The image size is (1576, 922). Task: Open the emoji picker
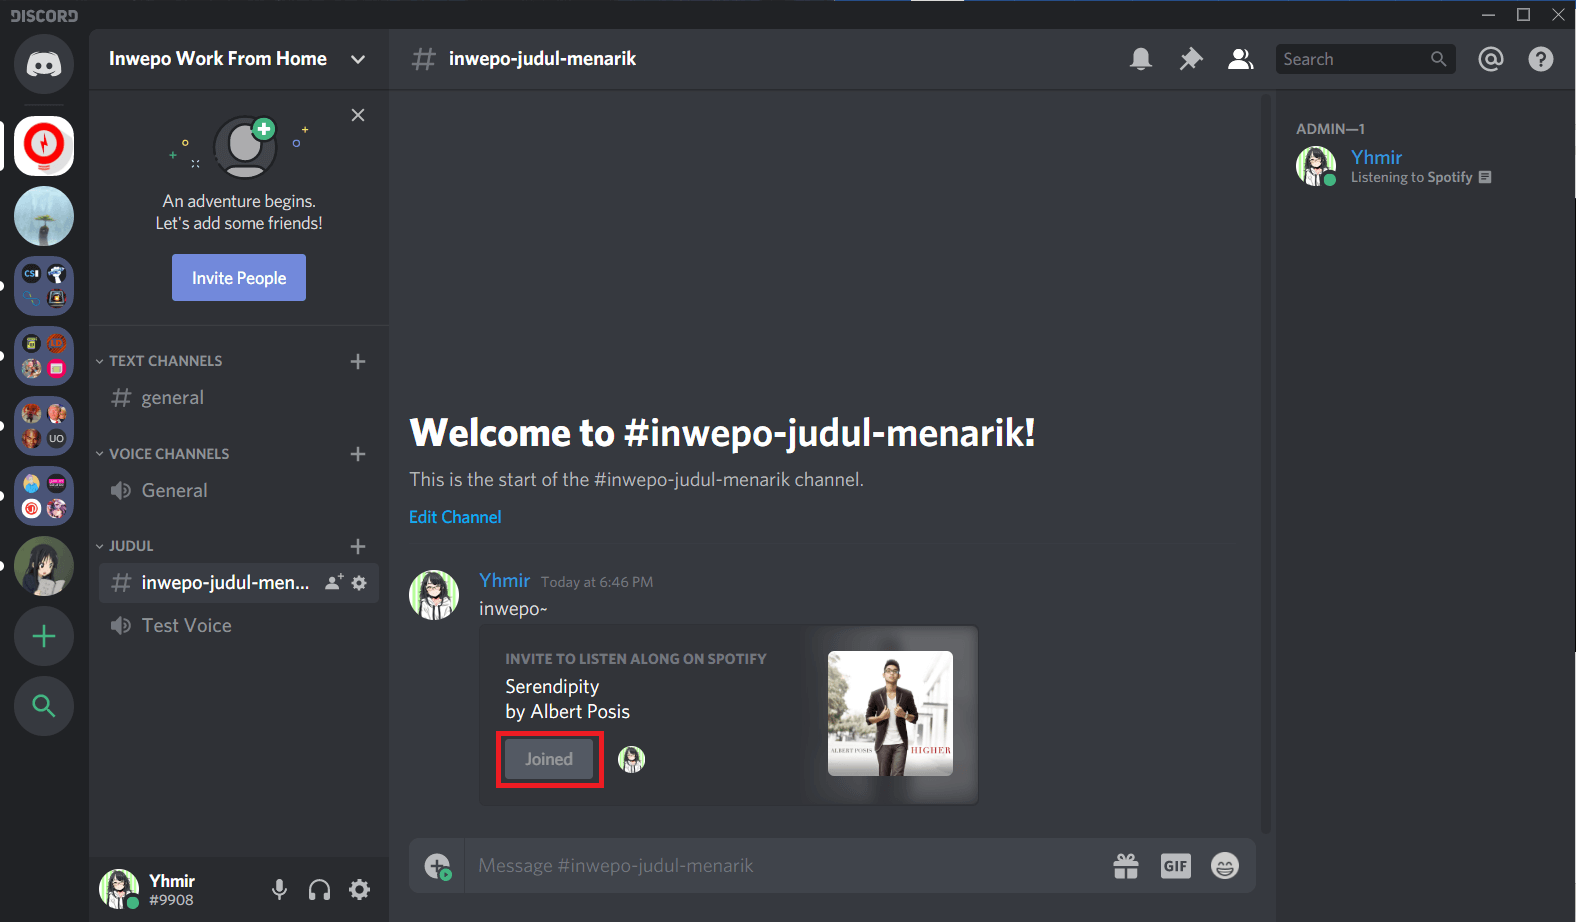1225,866
